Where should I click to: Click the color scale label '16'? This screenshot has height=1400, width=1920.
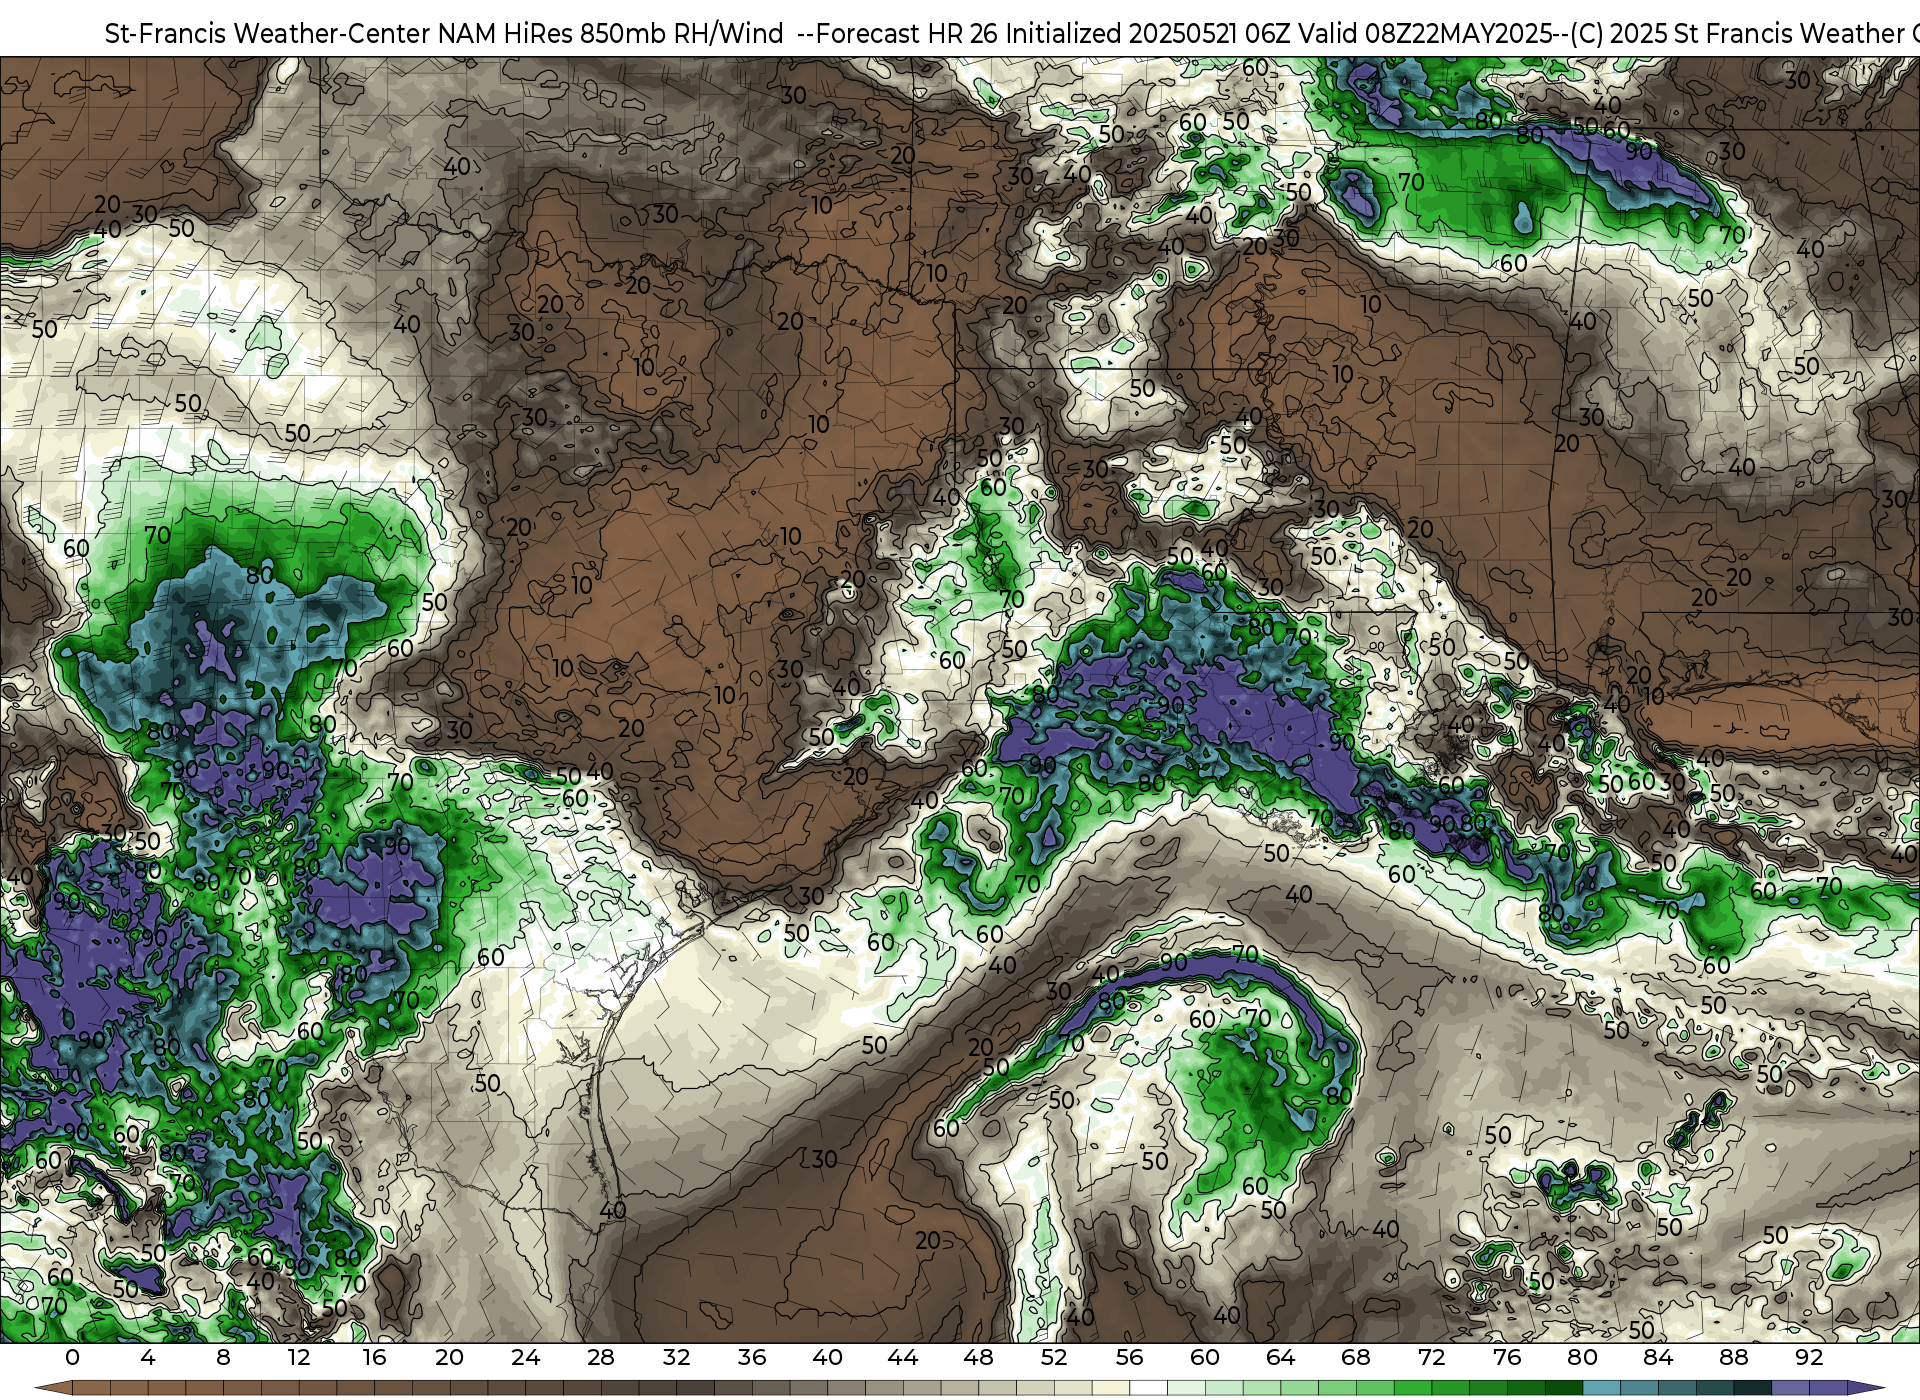tap(374, 1357)
